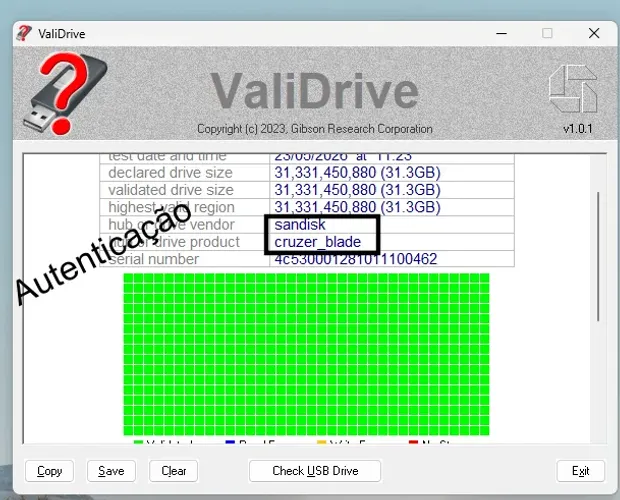Click the v1.0.1 version label

578,129
